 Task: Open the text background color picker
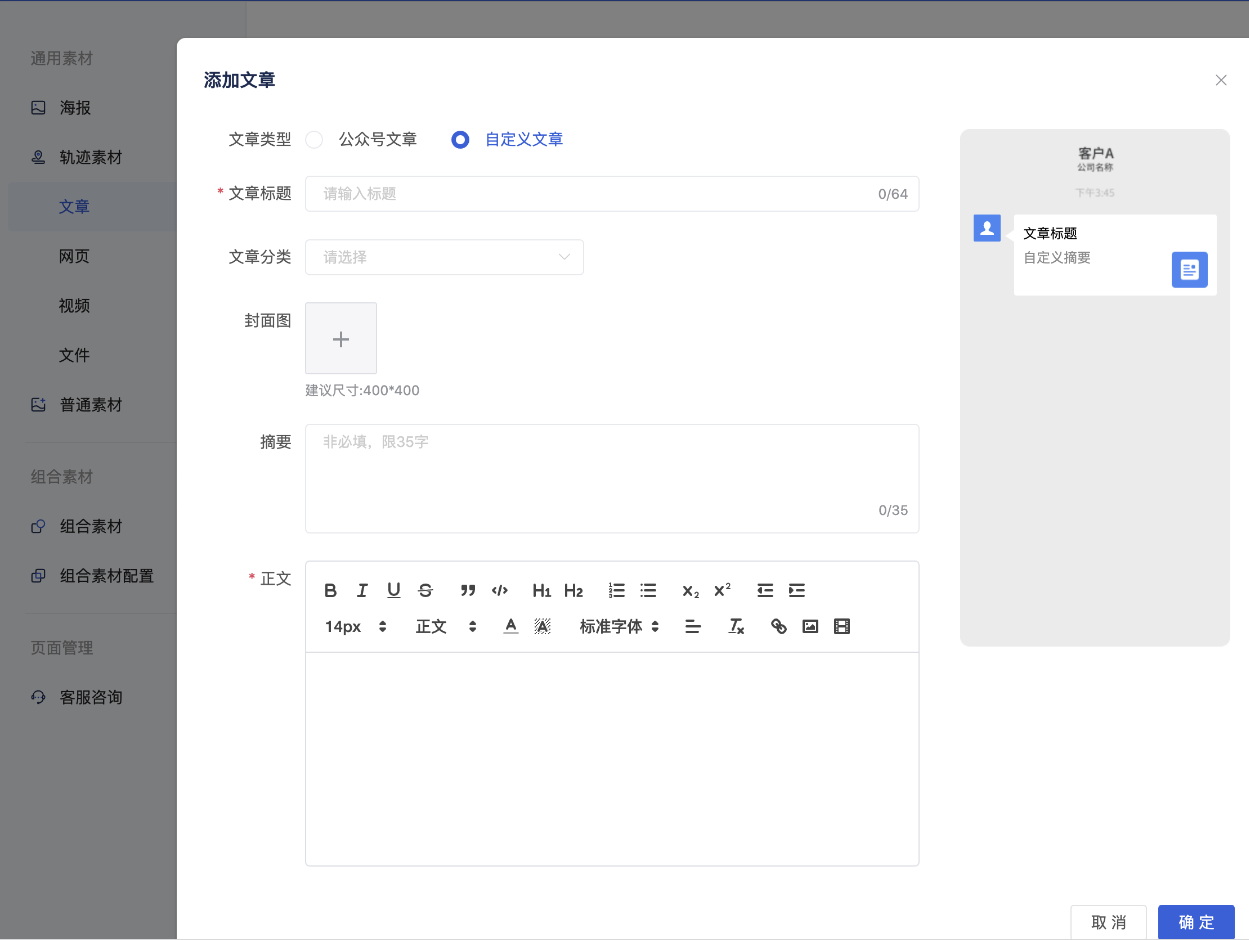coord(542,626)
